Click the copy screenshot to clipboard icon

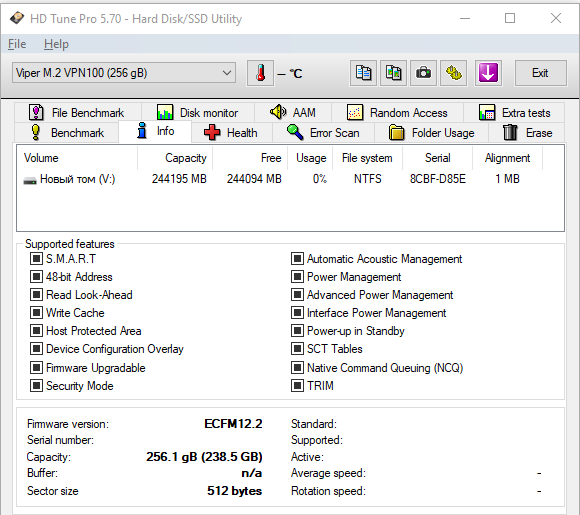point(394,73)
